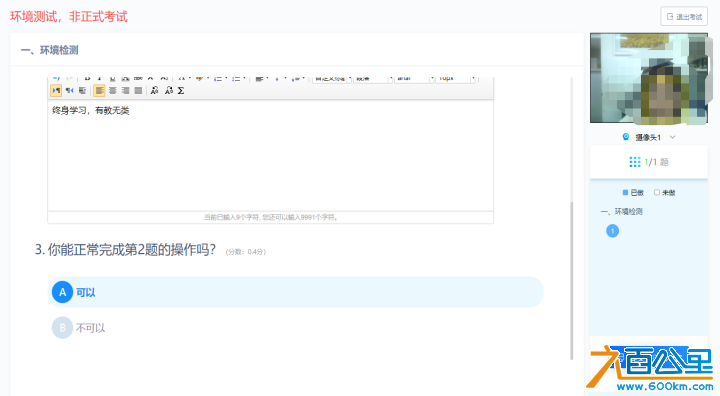Center-align text in the editor

click(112, 91)
